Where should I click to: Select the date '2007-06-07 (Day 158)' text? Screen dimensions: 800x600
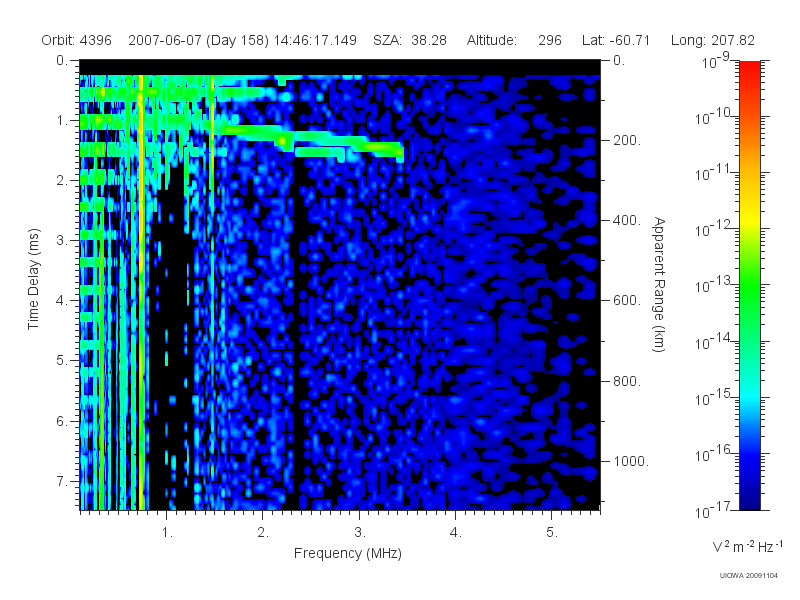click(x=198, y=40)
